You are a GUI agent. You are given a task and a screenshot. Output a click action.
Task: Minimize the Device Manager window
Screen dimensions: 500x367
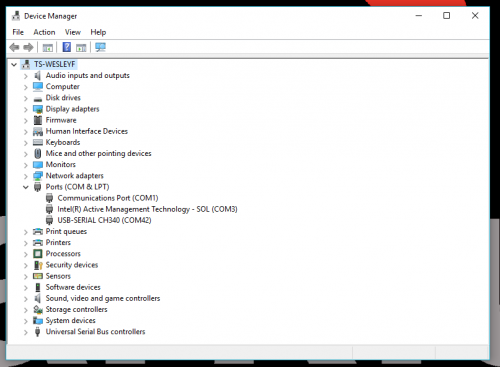(x=419, y=16)
